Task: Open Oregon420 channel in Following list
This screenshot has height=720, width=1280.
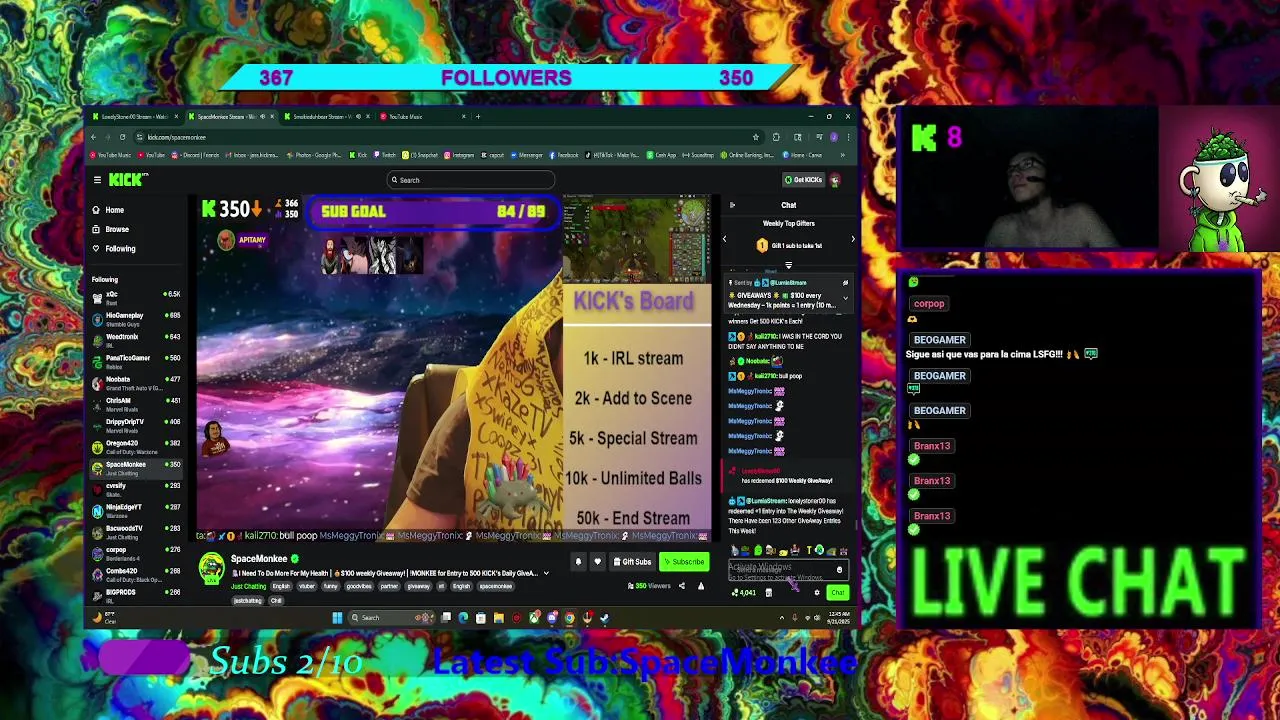Action: click(x=136, y=446)
